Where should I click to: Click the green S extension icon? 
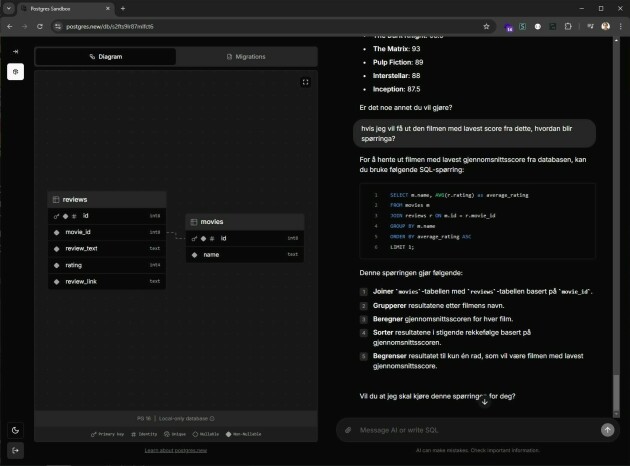tap(522, 27)
